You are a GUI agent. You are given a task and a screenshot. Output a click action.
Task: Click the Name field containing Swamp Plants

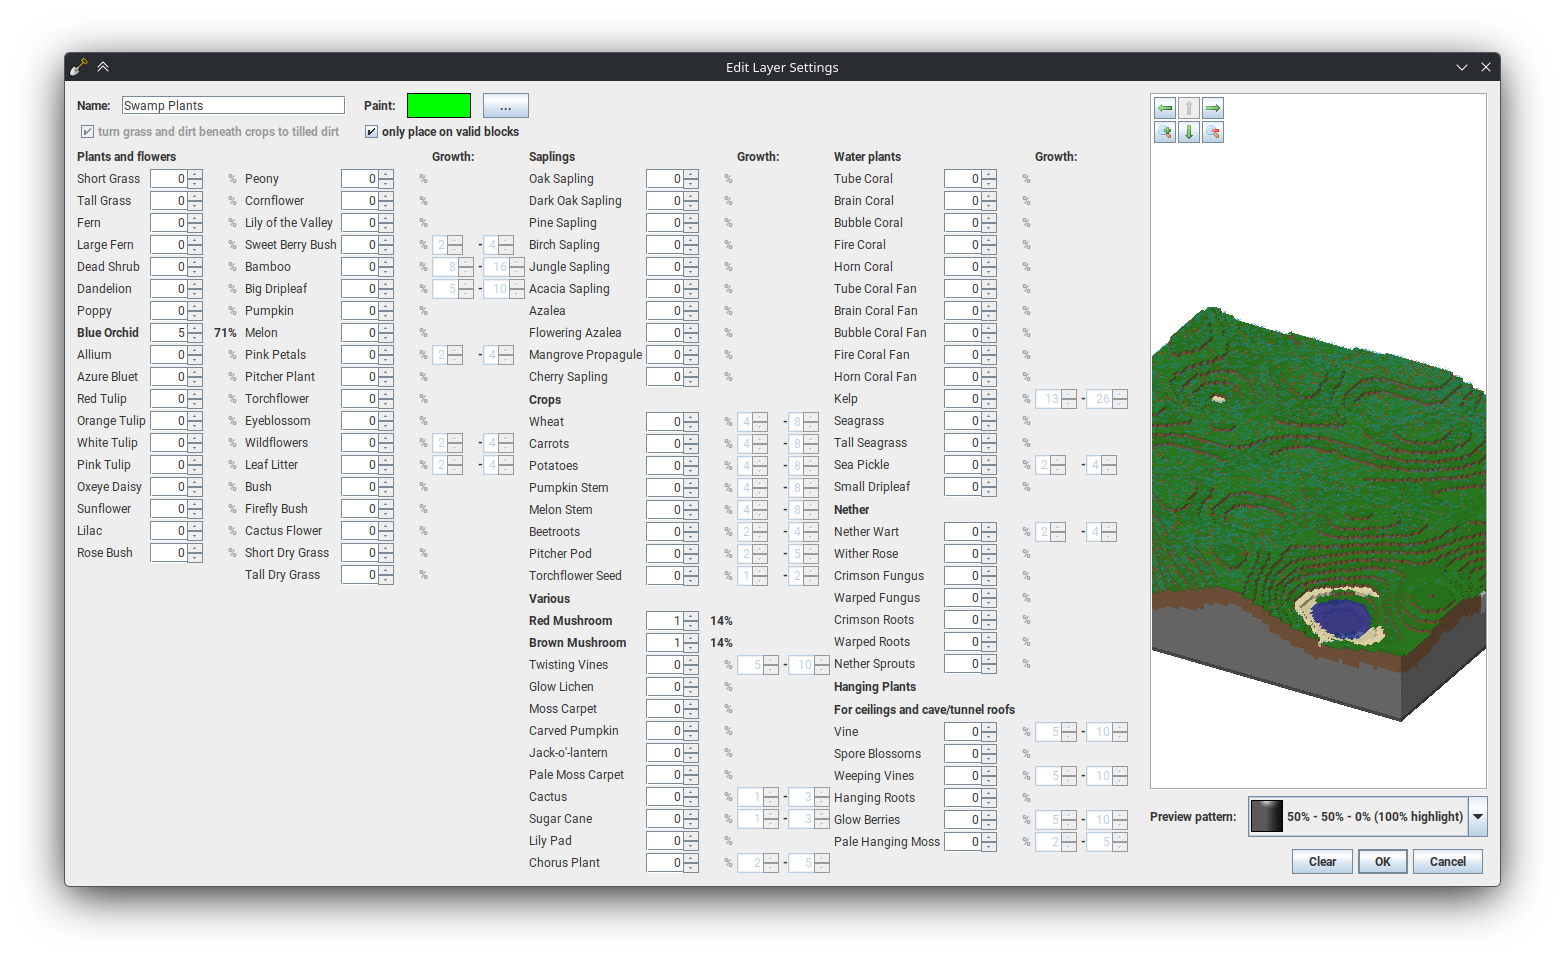click(x=233, y=106)
